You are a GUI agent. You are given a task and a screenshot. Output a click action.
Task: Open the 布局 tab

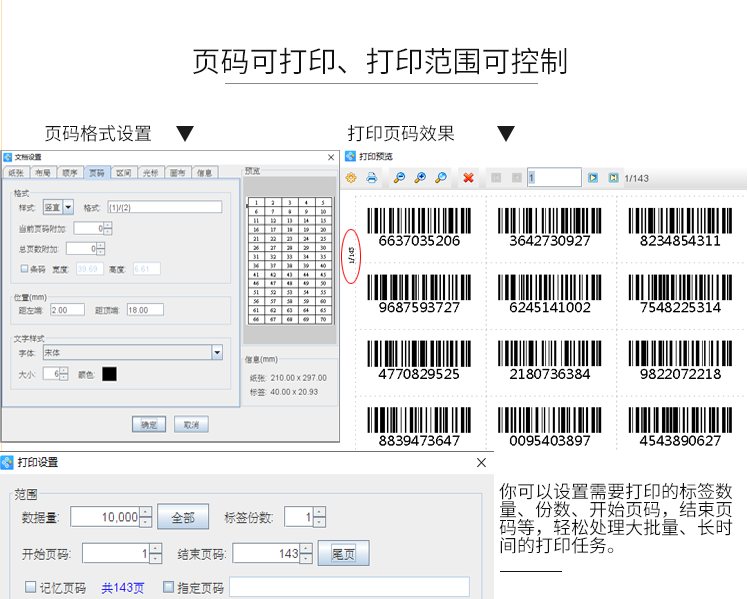43,173
